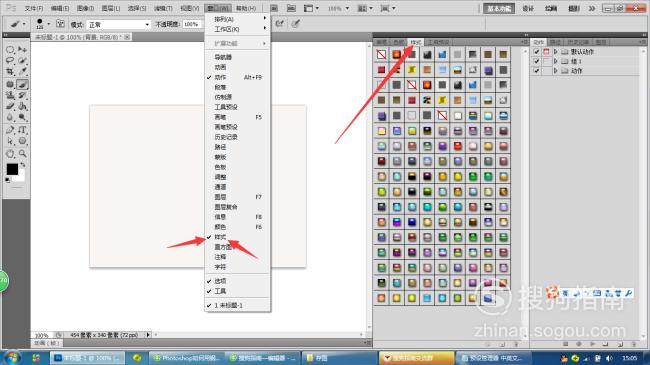Toggle the 默认动作 action set checkbox
650x365 pixels.
point(536,51)
